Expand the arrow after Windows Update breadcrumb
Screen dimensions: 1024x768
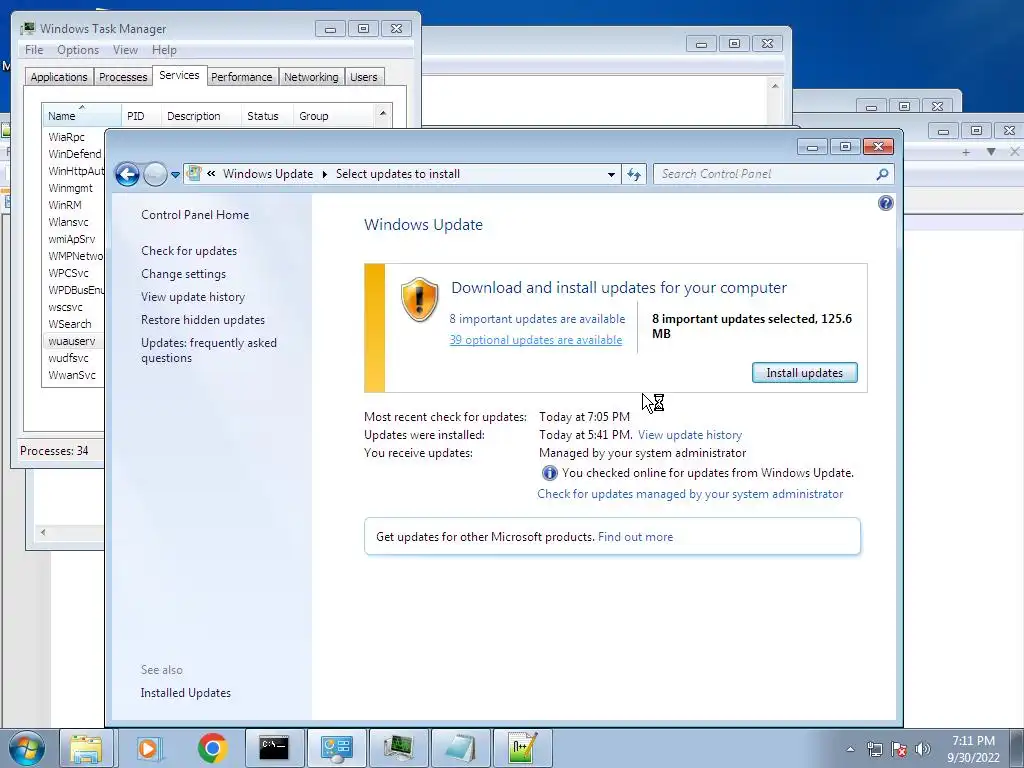[325, 174]
